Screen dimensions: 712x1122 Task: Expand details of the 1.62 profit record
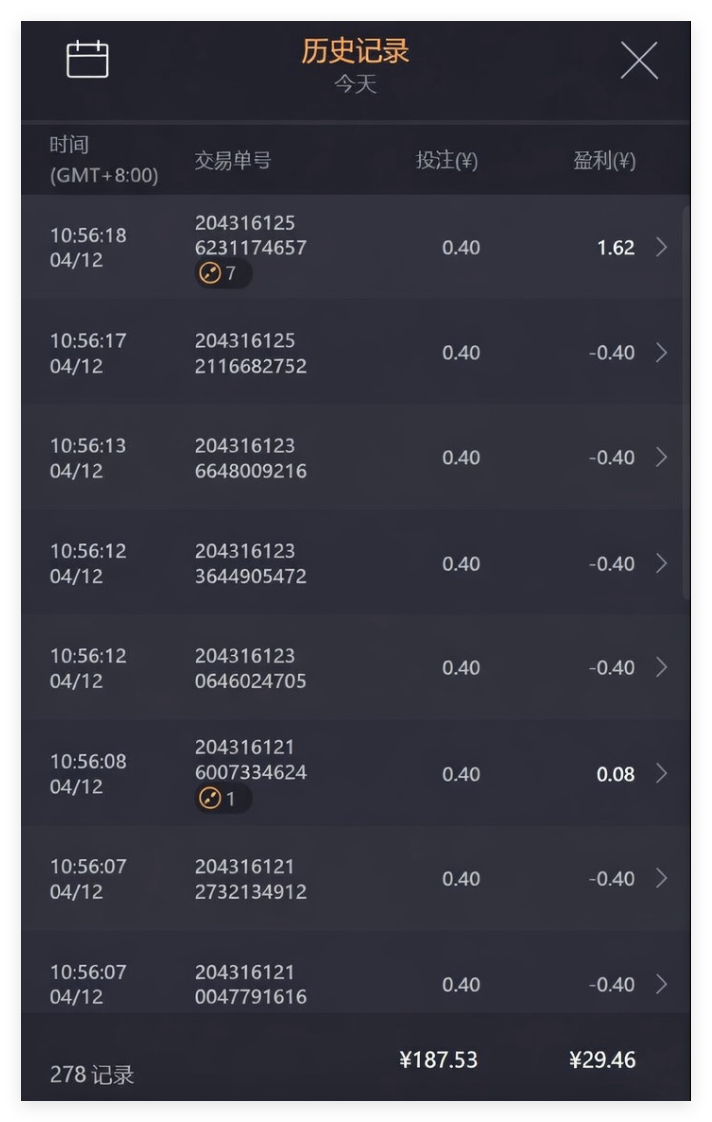tap(661, 247)
